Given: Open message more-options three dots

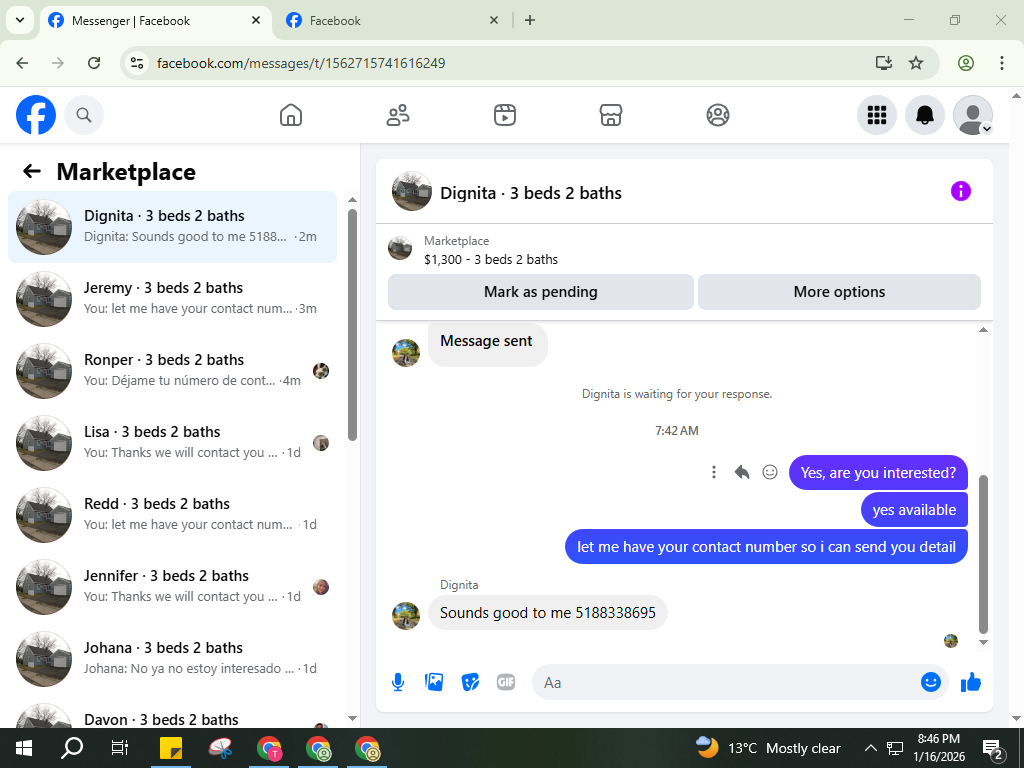Looking at the screenshot, I should click(x=714, y=472).
